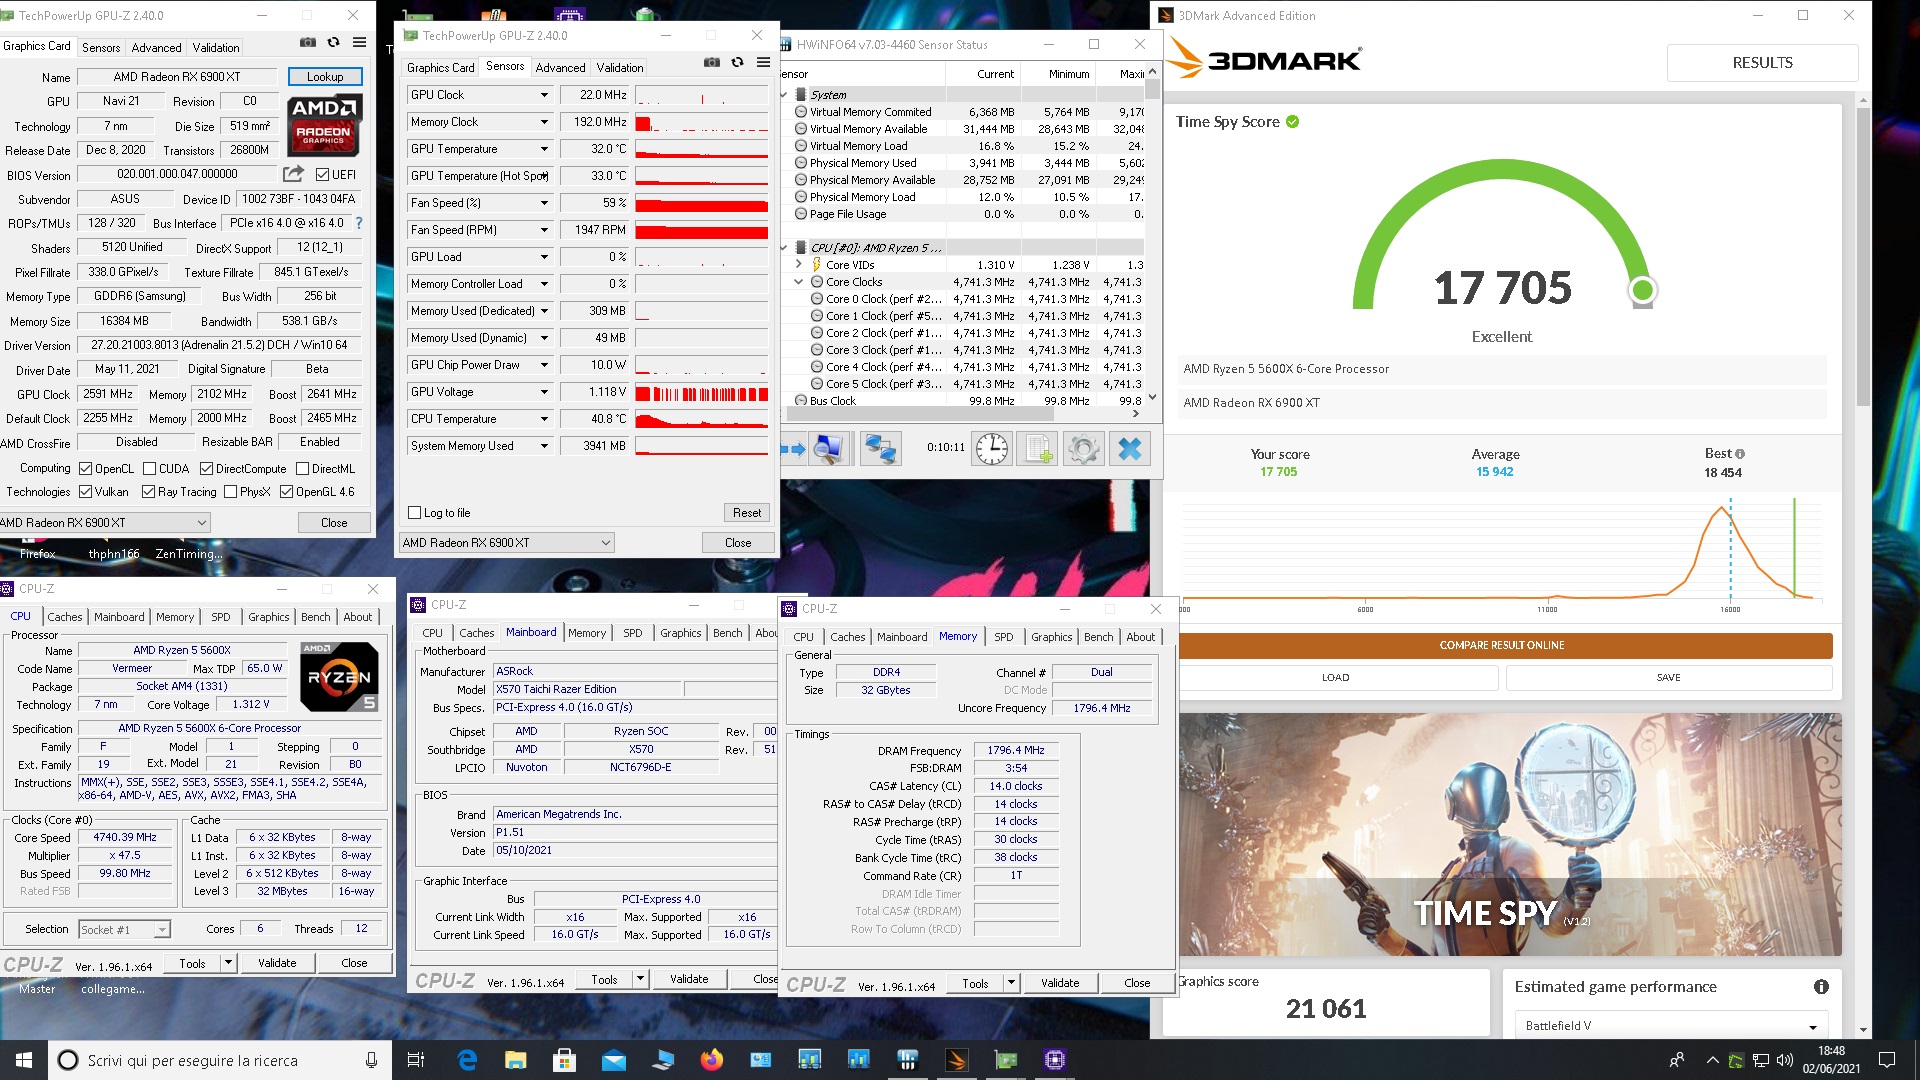Click the Lookup button in GPU-Z
Screen dimensions: 1920x1080
(x=325, y=77)
